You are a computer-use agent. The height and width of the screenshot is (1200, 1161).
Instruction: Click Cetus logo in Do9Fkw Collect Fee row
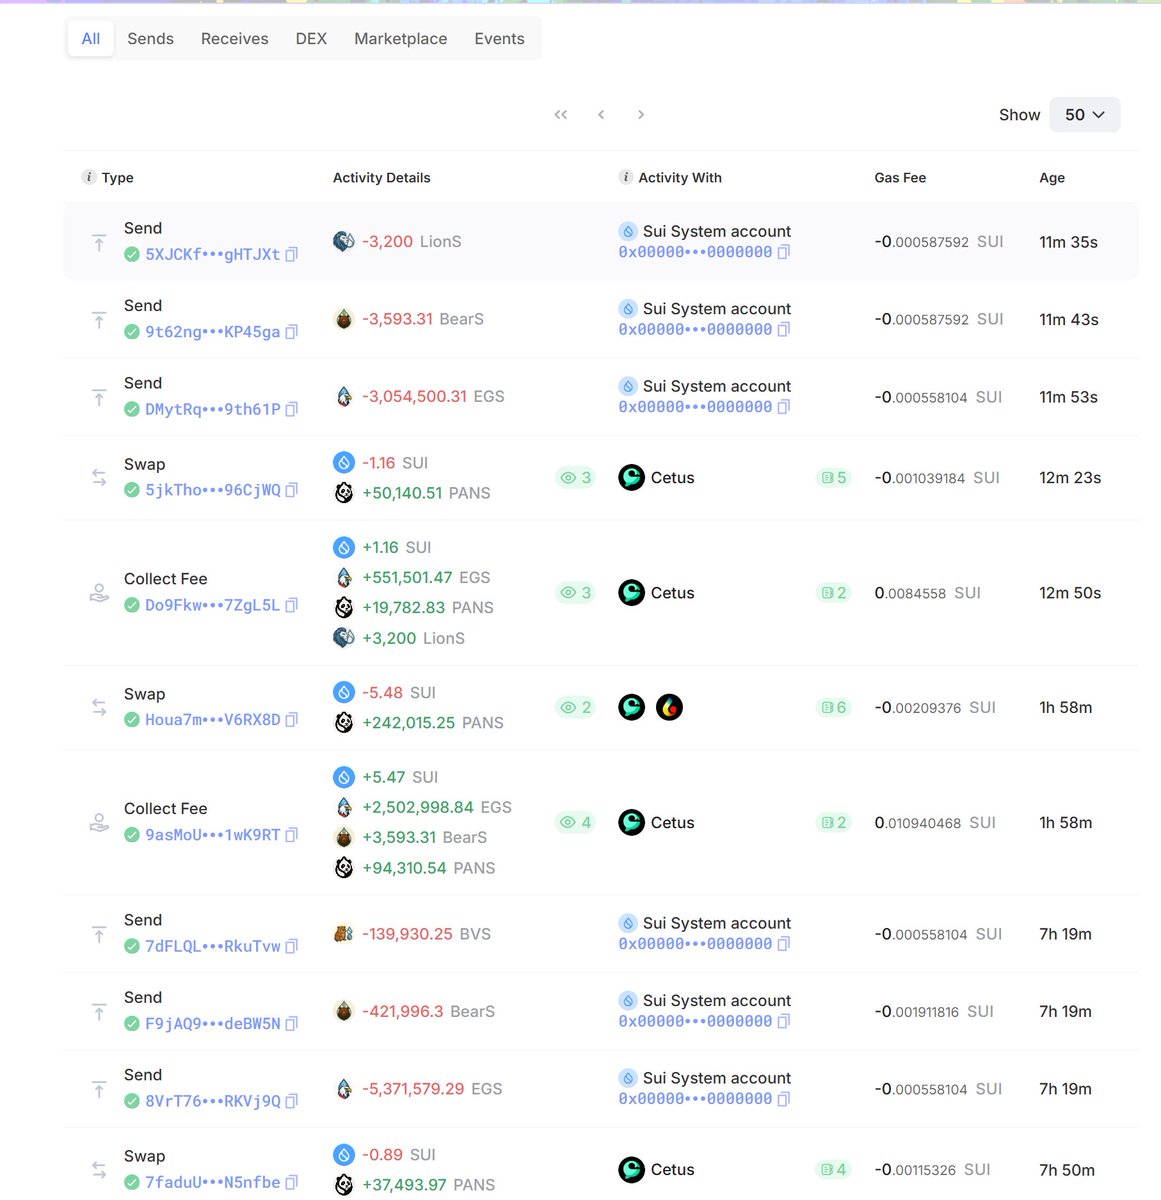tap(631, 593)
